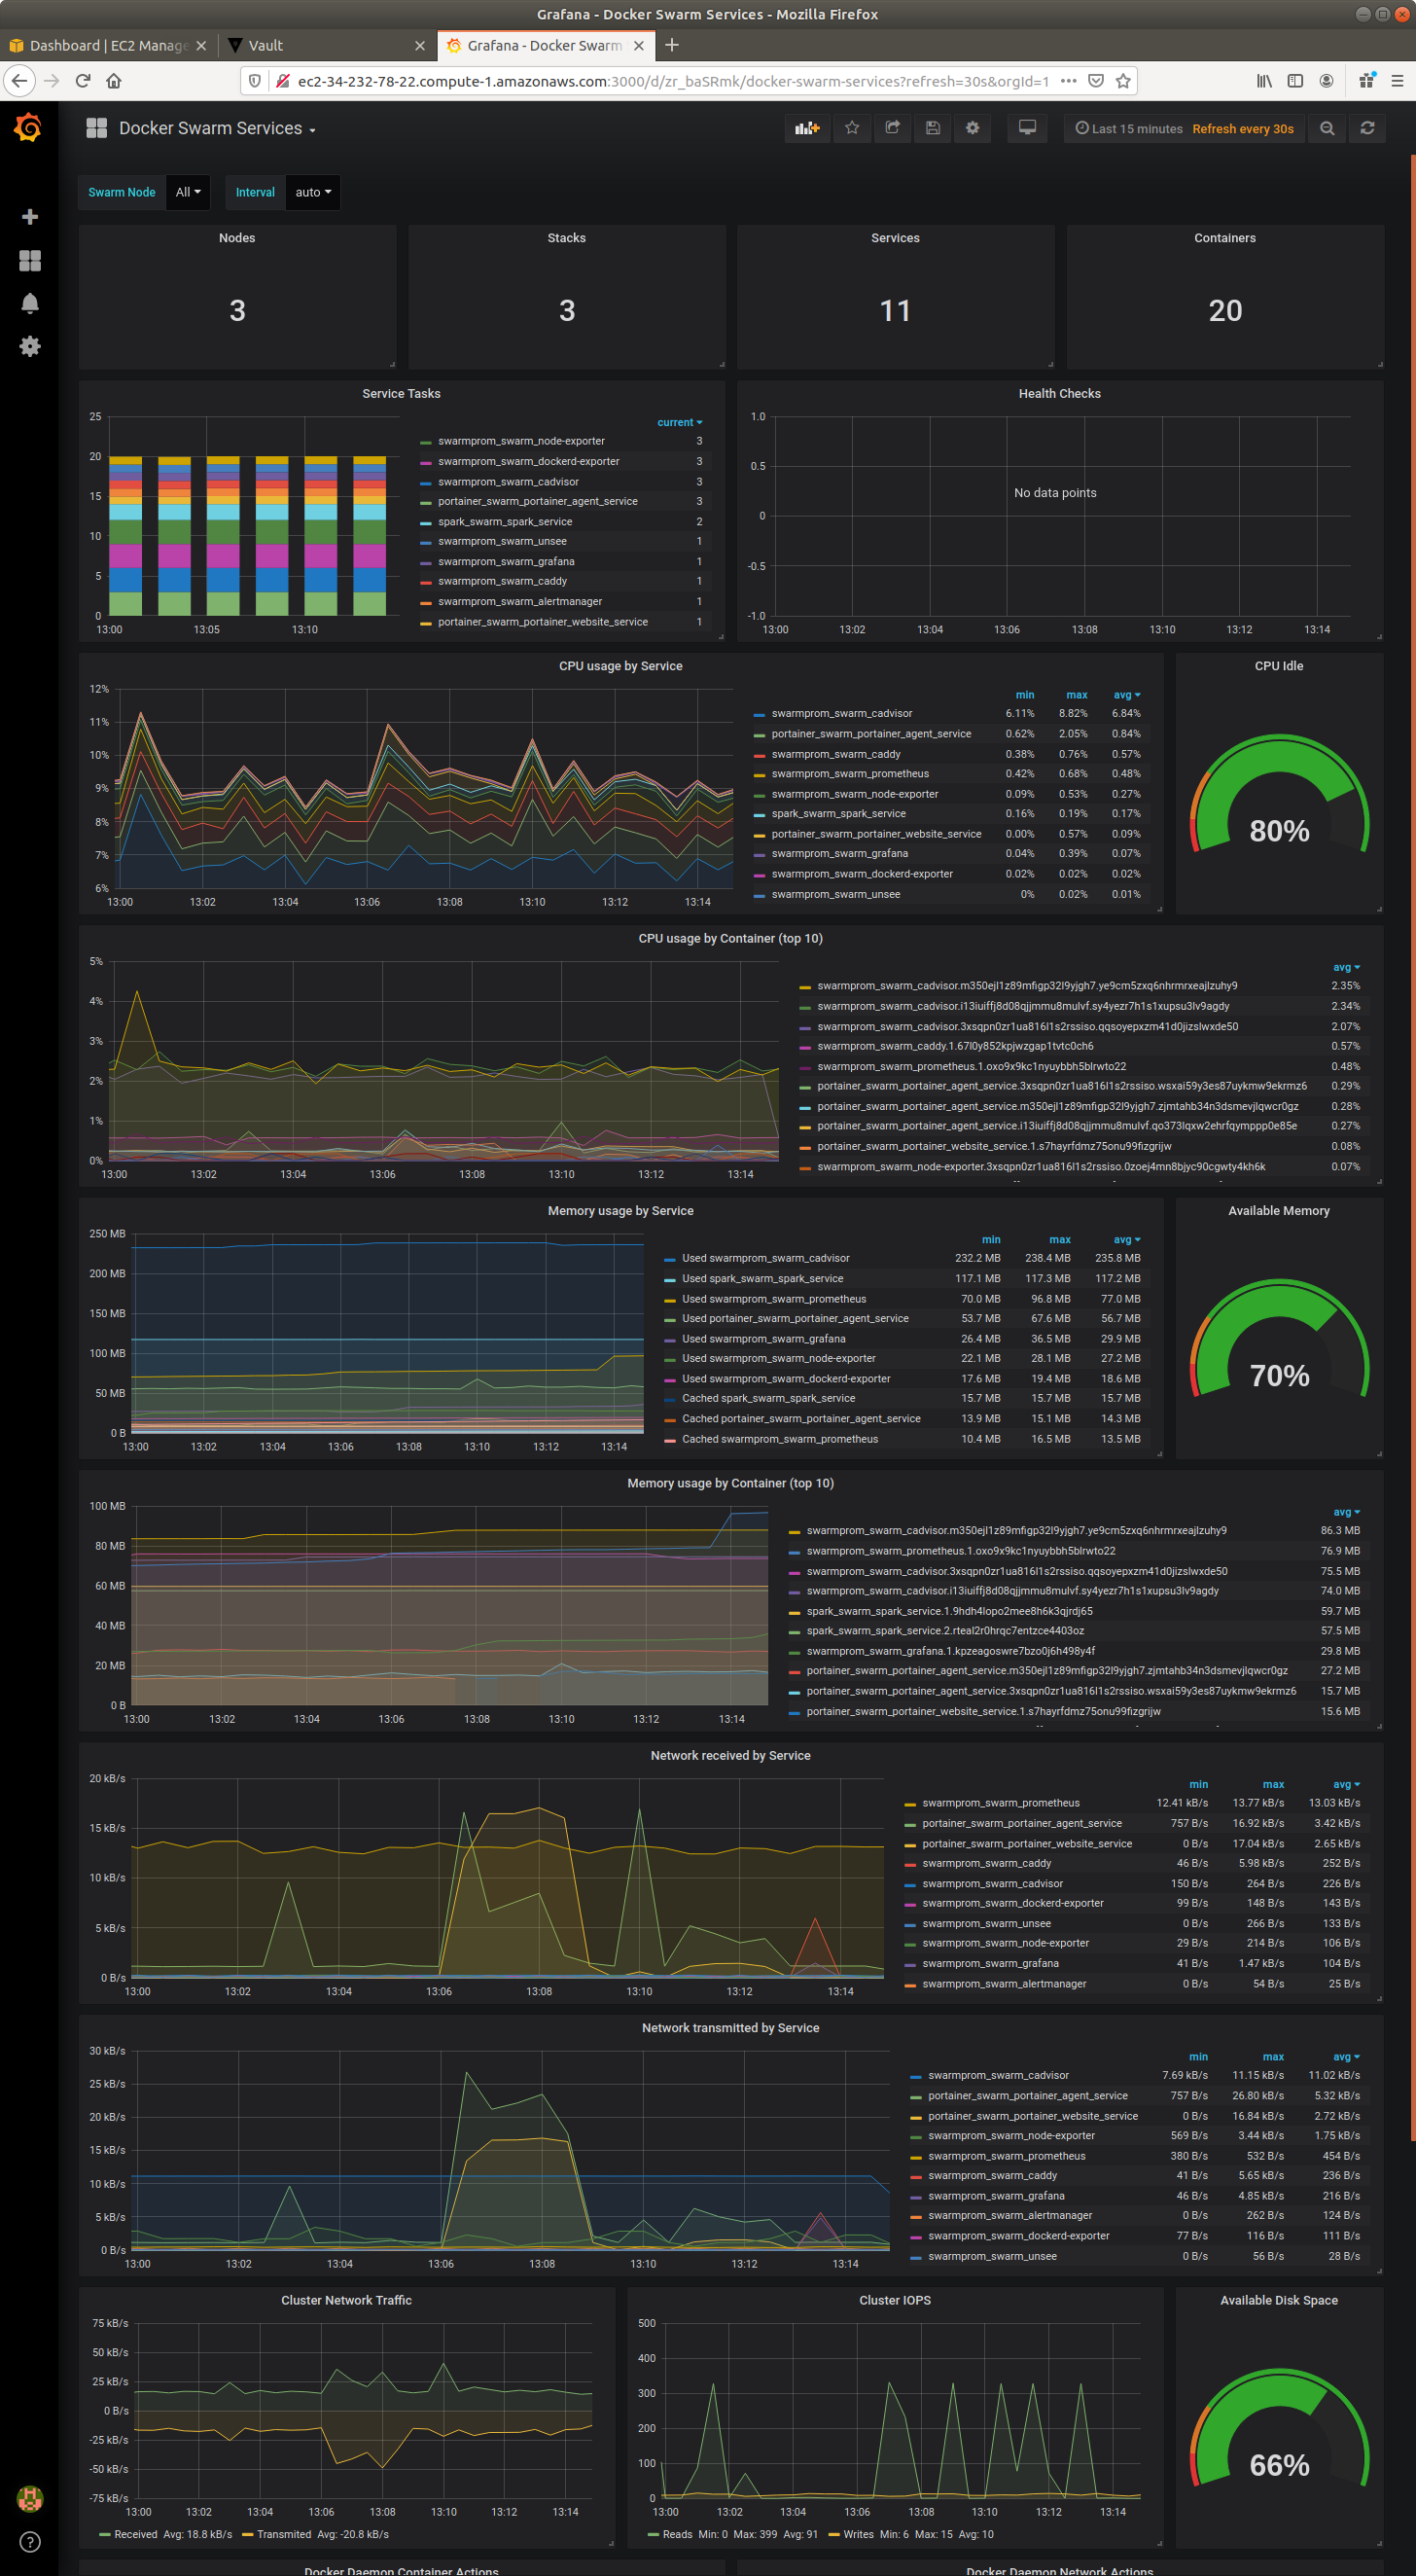
Task: Toggle Transmitted series in Cluster Network Traffic
Action: pos(283,2534)
